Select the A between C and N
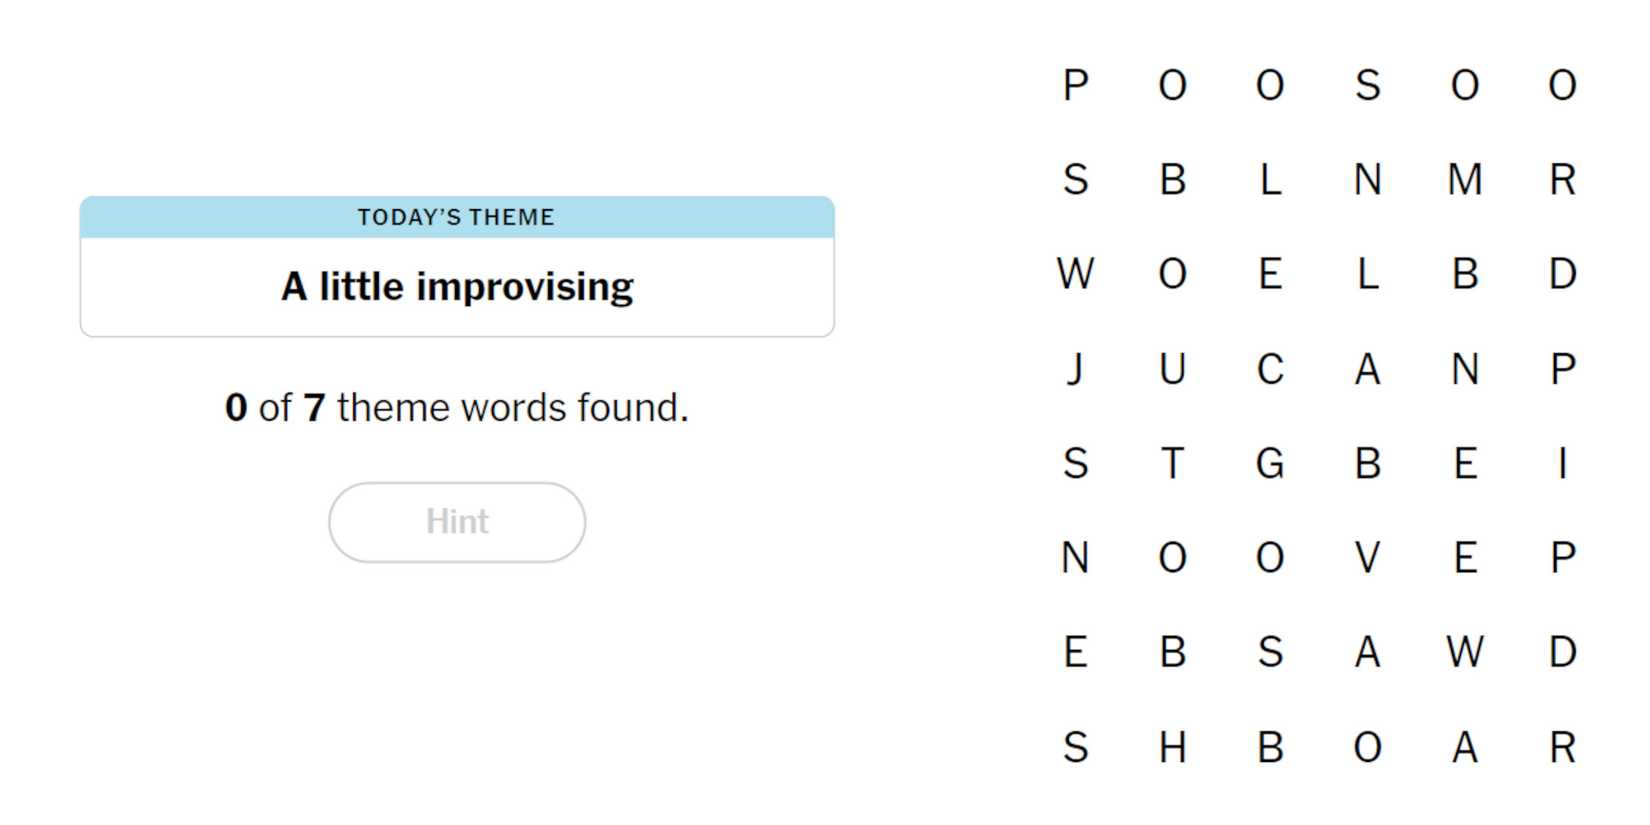Image resolution: width=1650 pixels, height=825 pixels. click(1367, 369)
